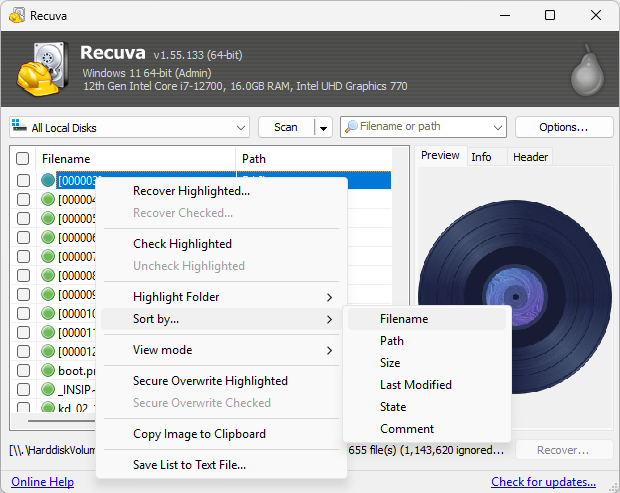Check the box for the [000007 row
Image resolution: width=620 pixels, height=493 pixels.
pyautogui.click(x=23, y=256)
